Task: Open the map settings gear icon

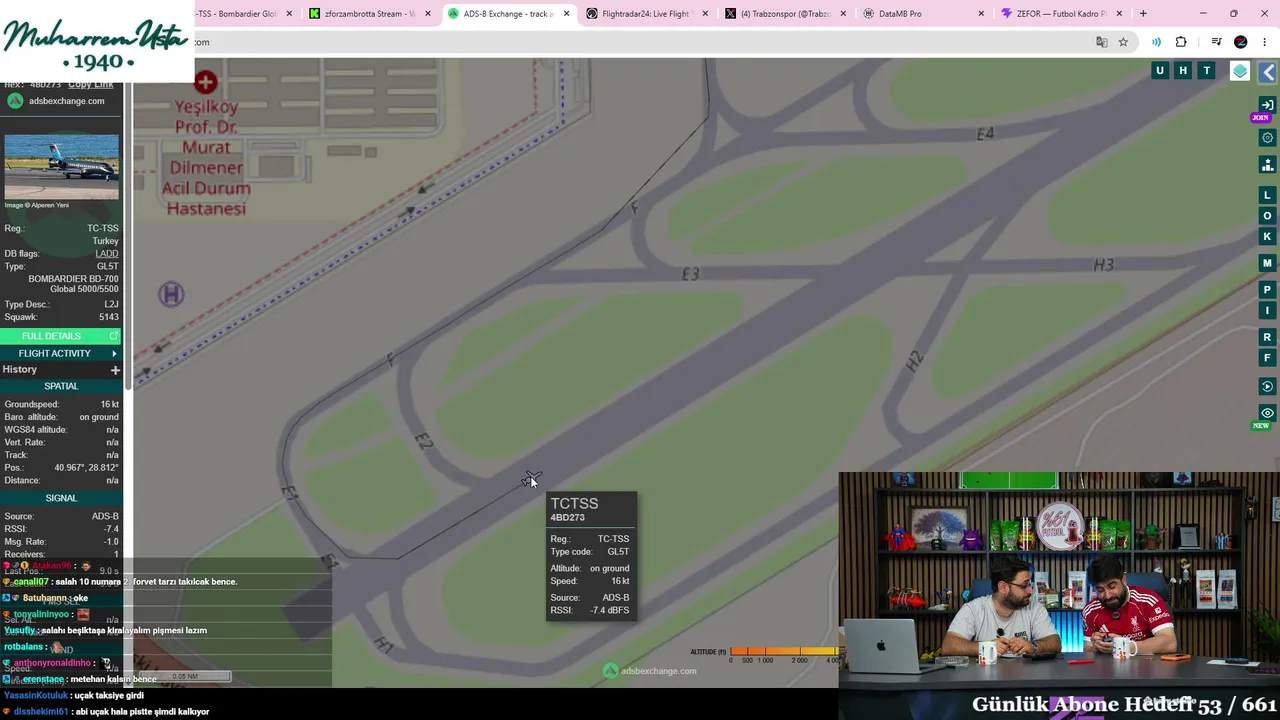Action: 1268,138
